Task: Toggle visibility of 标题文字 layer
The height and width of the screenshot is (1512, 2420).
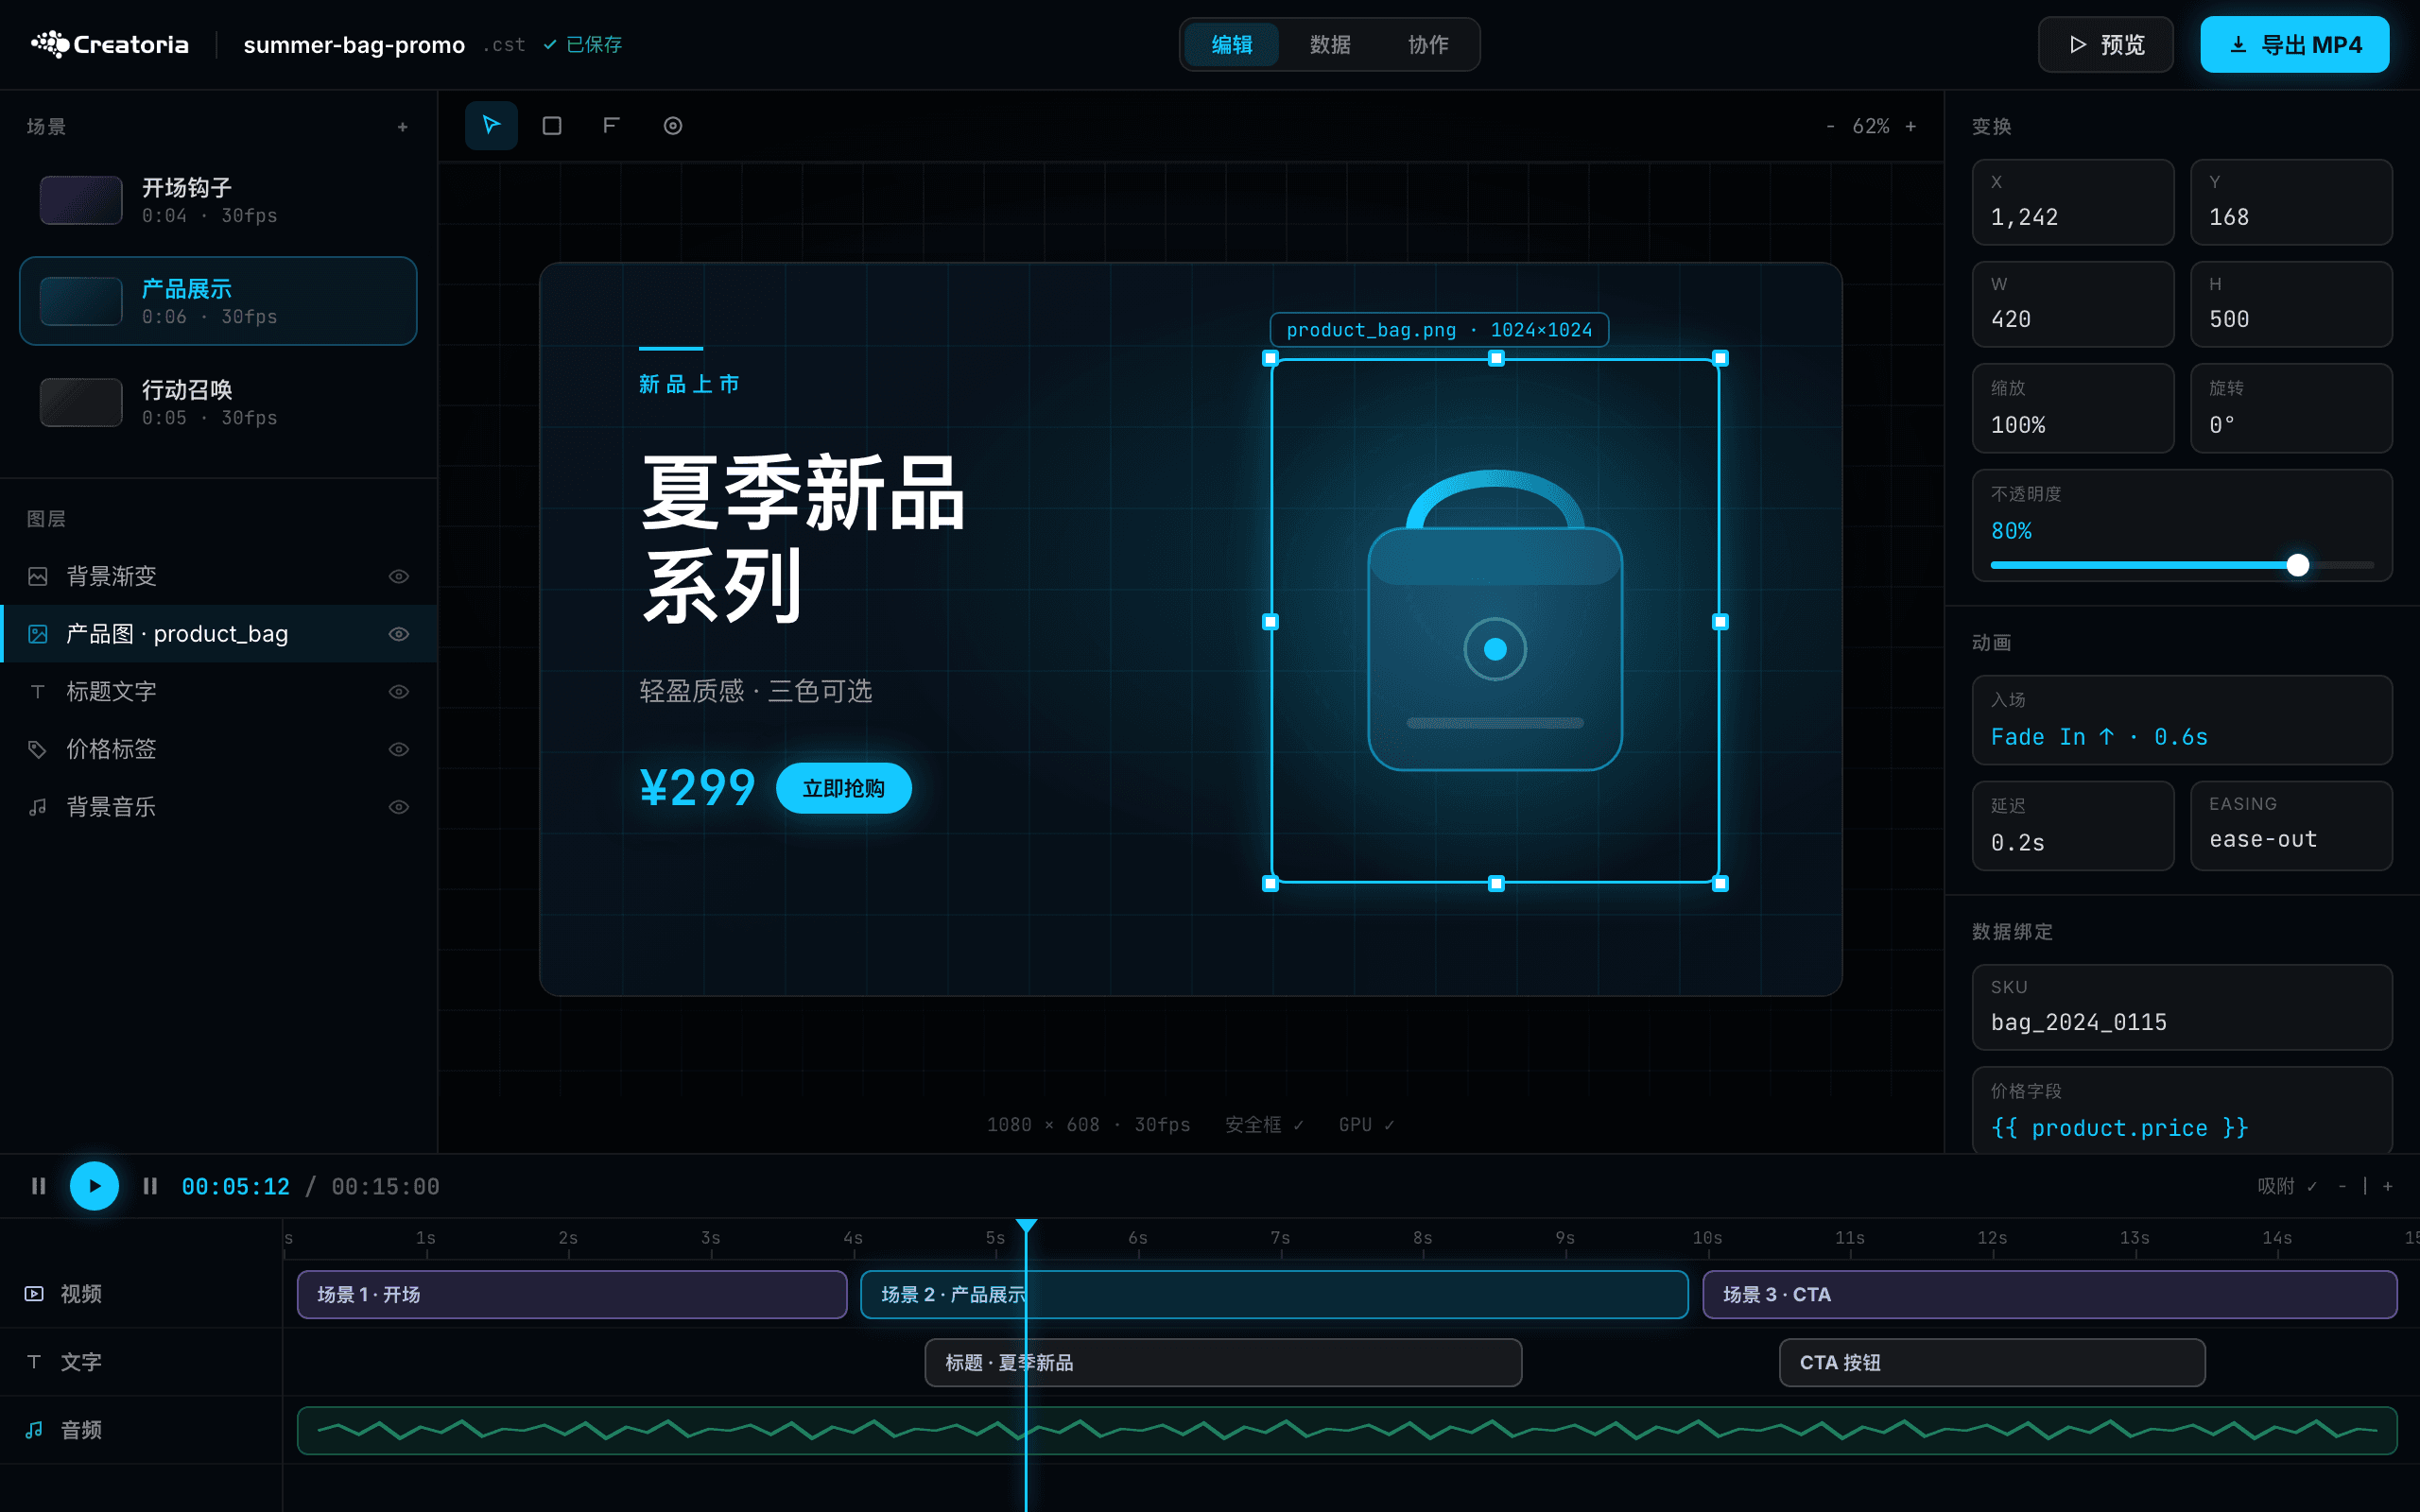Action: [x=399, y=692]
